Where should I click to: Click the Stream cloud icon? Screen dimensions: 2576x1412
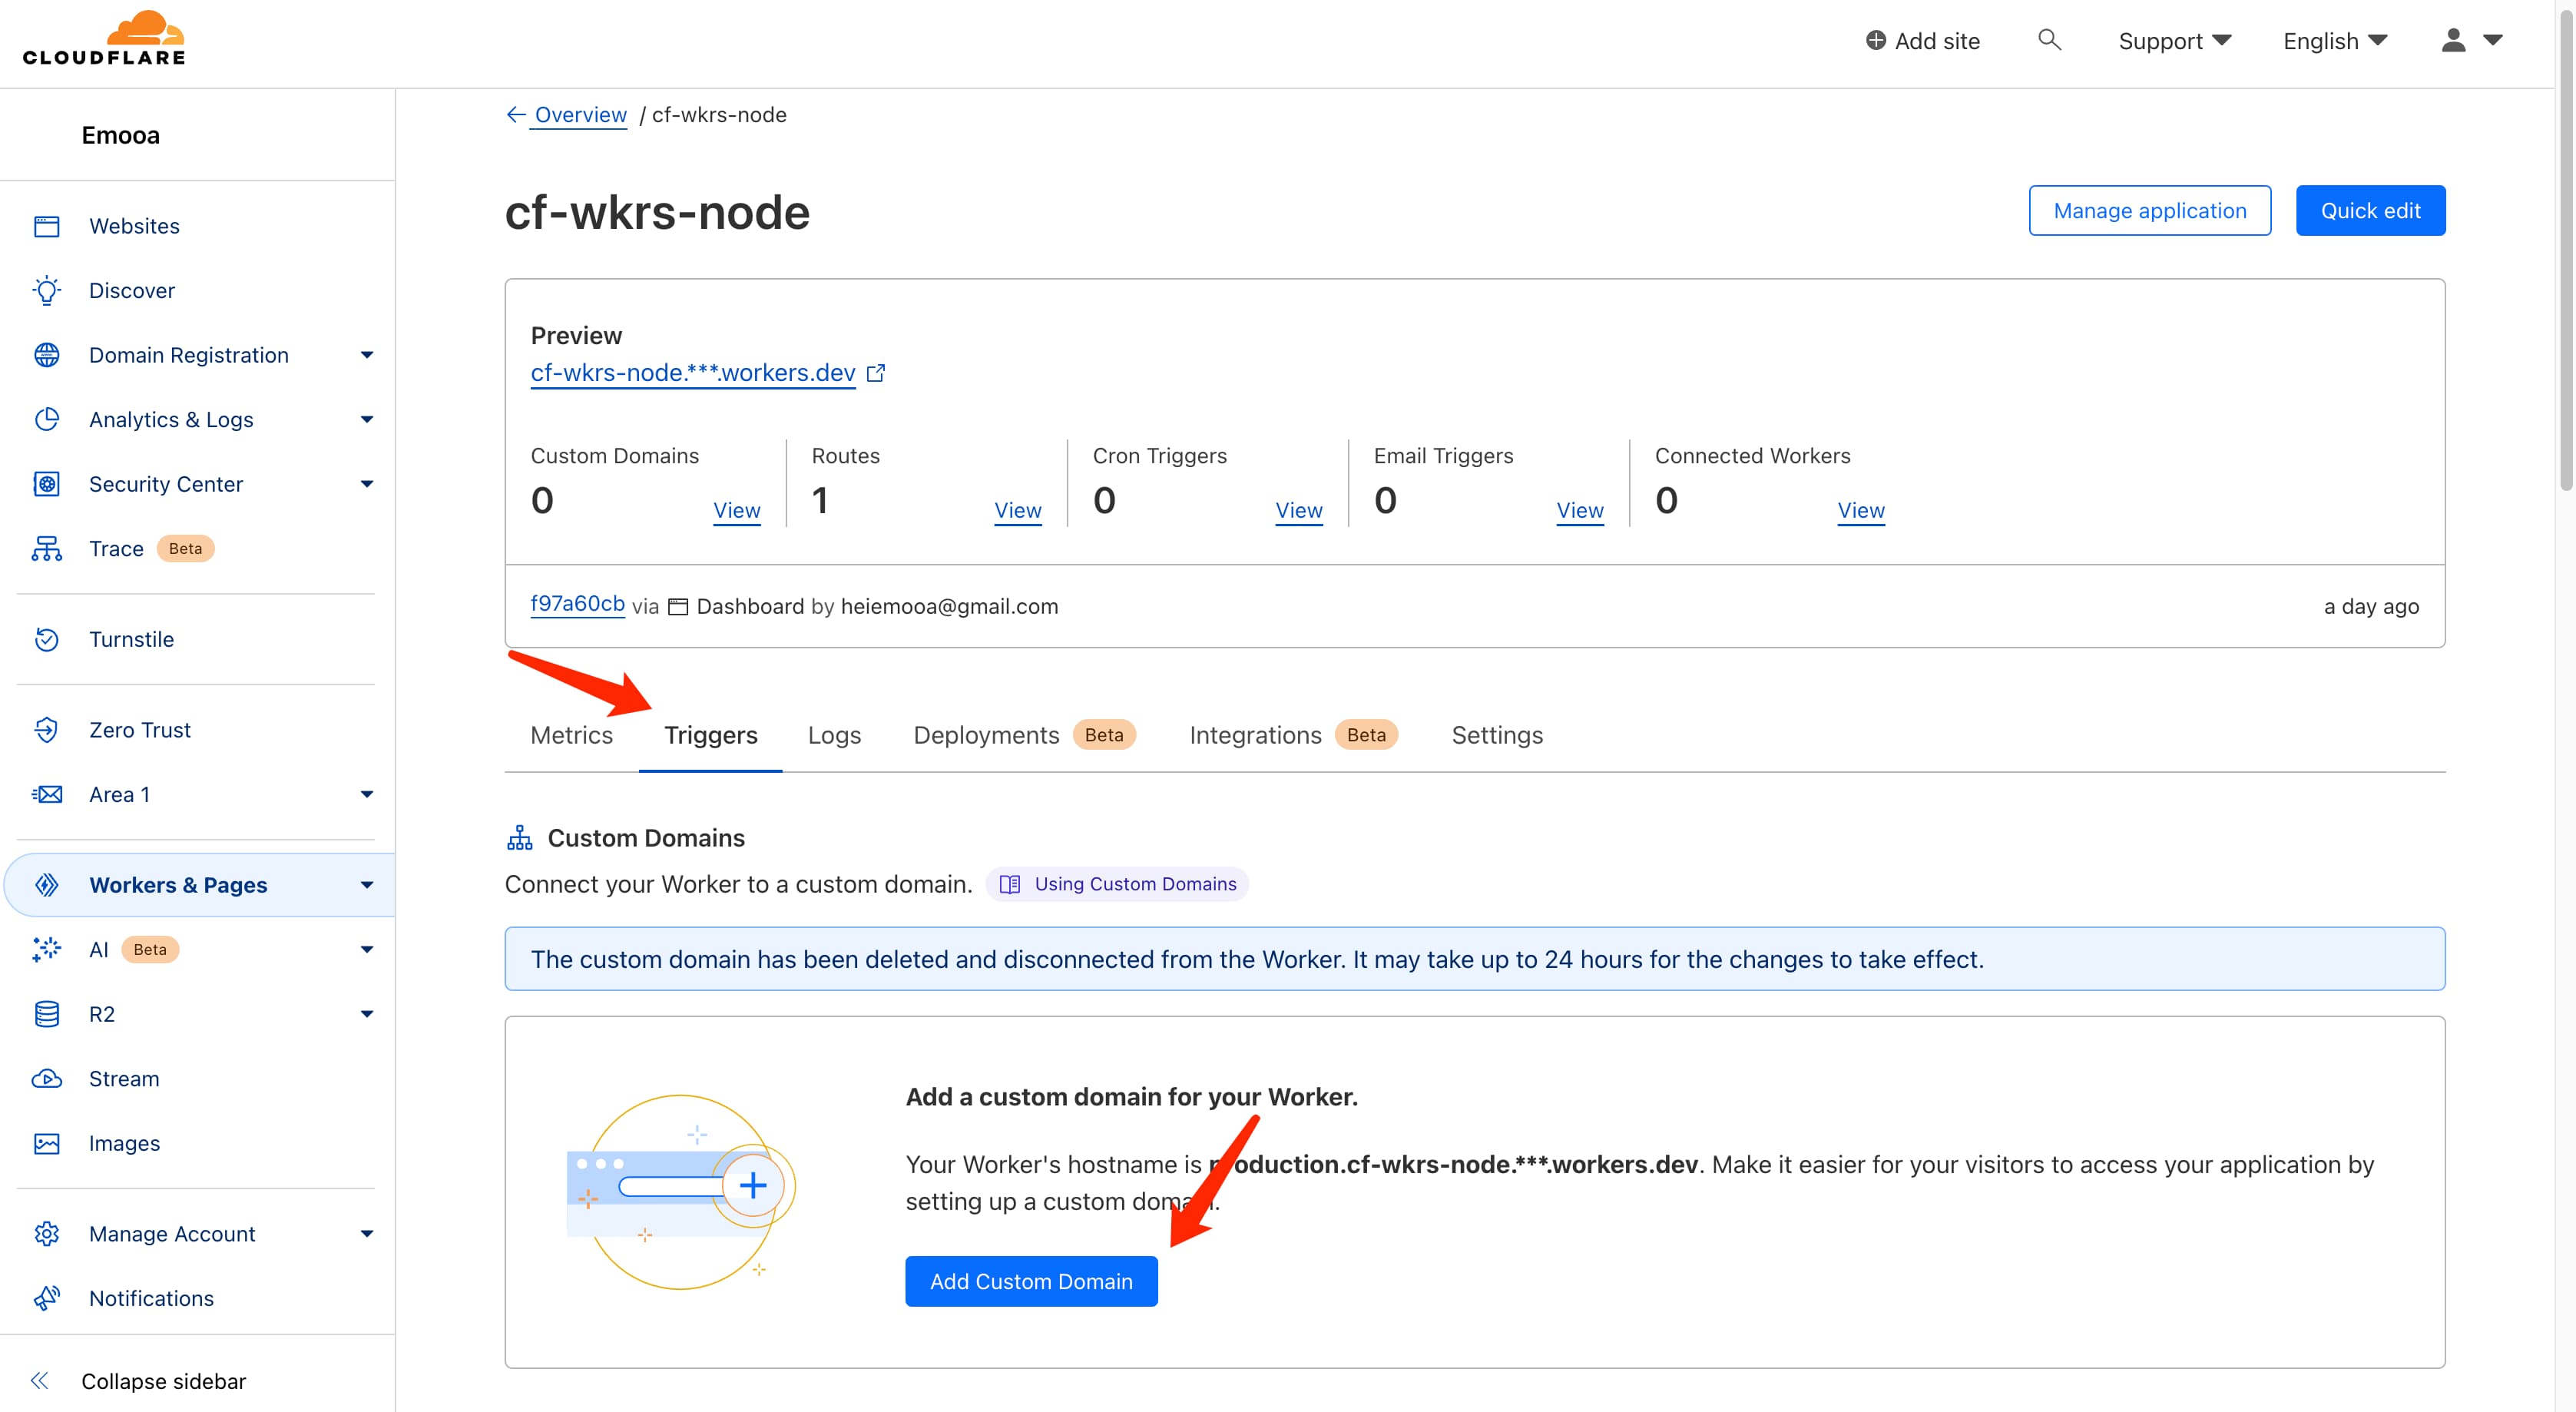(47, 1078)
